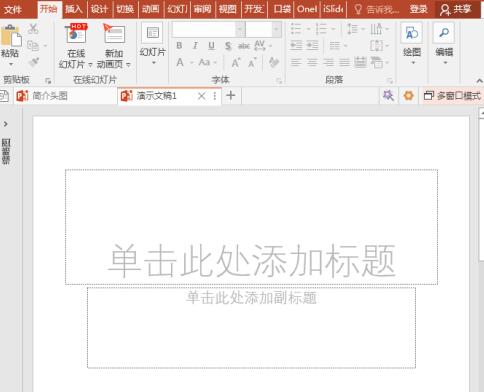Image resolution: width=484 pixels, height=392 pixels.
Task: Toggle Align Right paragraph alignment
Action: pos(328,62)
